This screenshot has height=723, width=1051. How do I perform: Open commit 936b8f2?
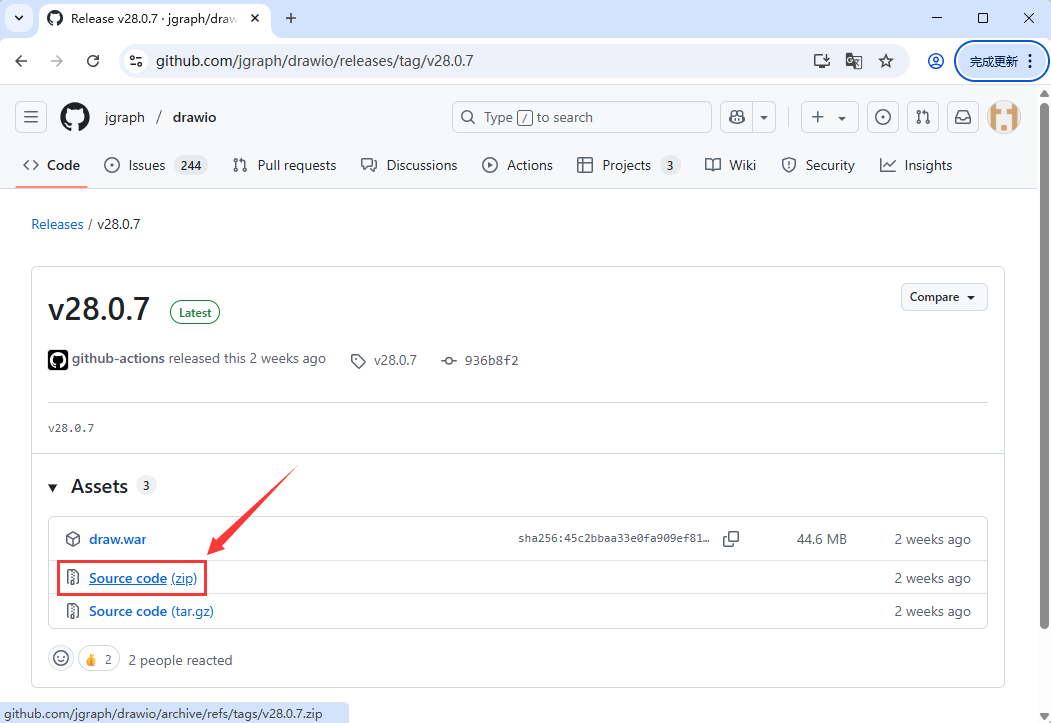tap(491, 360)
